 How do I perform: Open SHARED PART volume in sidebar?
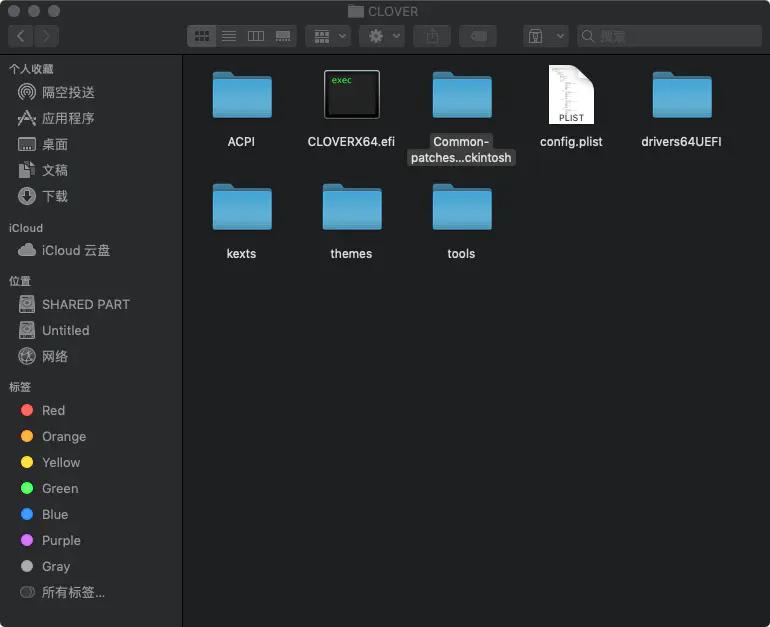(x=74, y=304)
